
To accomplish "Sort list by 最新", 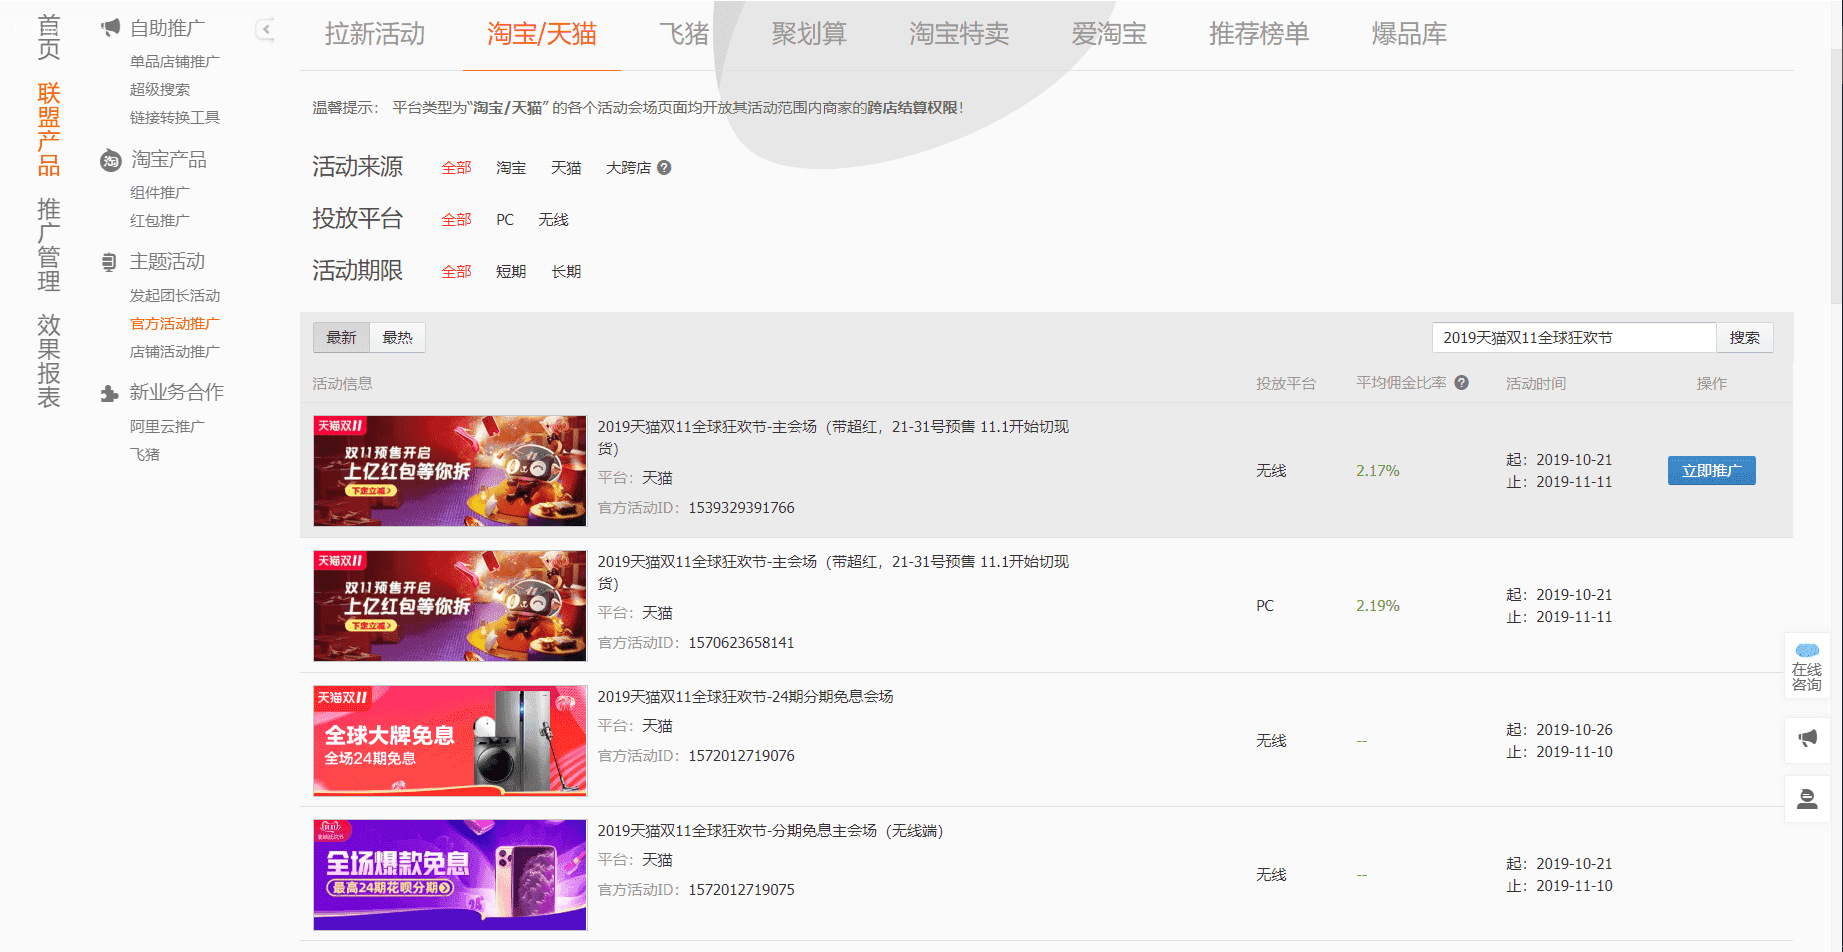I will click(341, 338).
